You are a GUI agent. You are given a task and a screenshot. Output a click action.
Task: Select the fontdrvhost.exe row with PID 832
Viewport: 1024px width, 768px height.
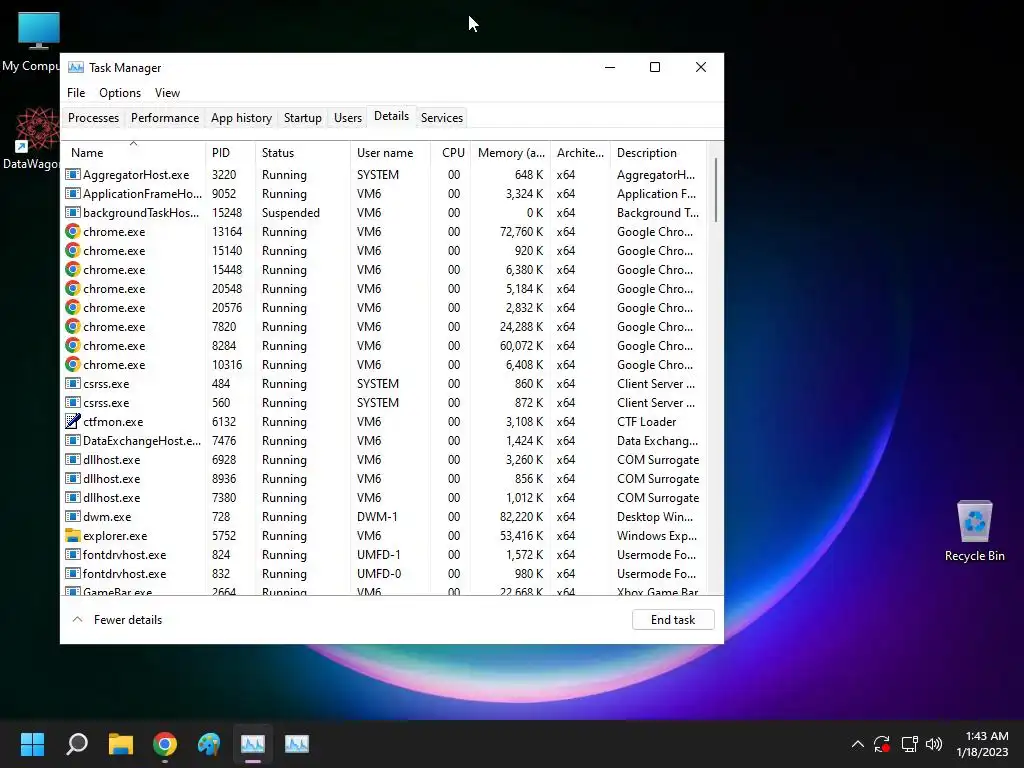click(385, 573)
